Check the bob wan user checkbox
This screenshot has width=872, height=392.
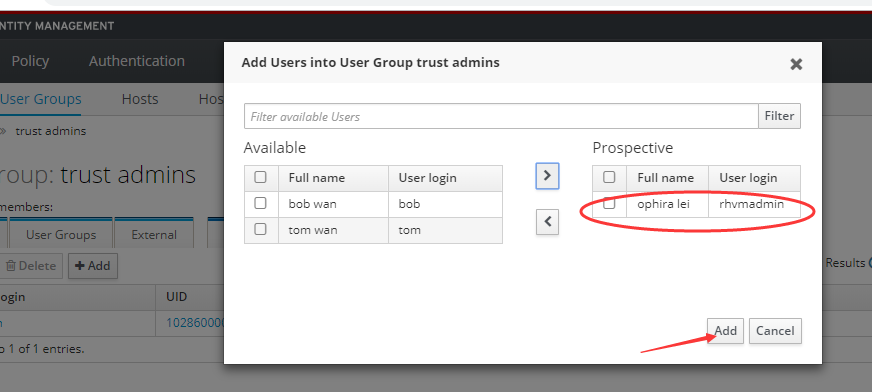(260, 204)
